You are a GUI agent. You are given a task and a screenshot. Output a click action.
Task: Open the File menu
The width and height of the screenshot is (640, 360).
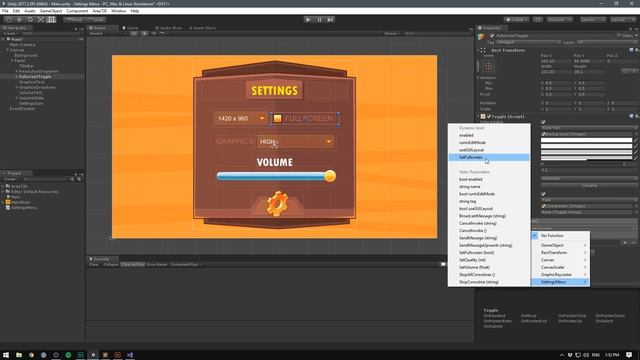5,11
